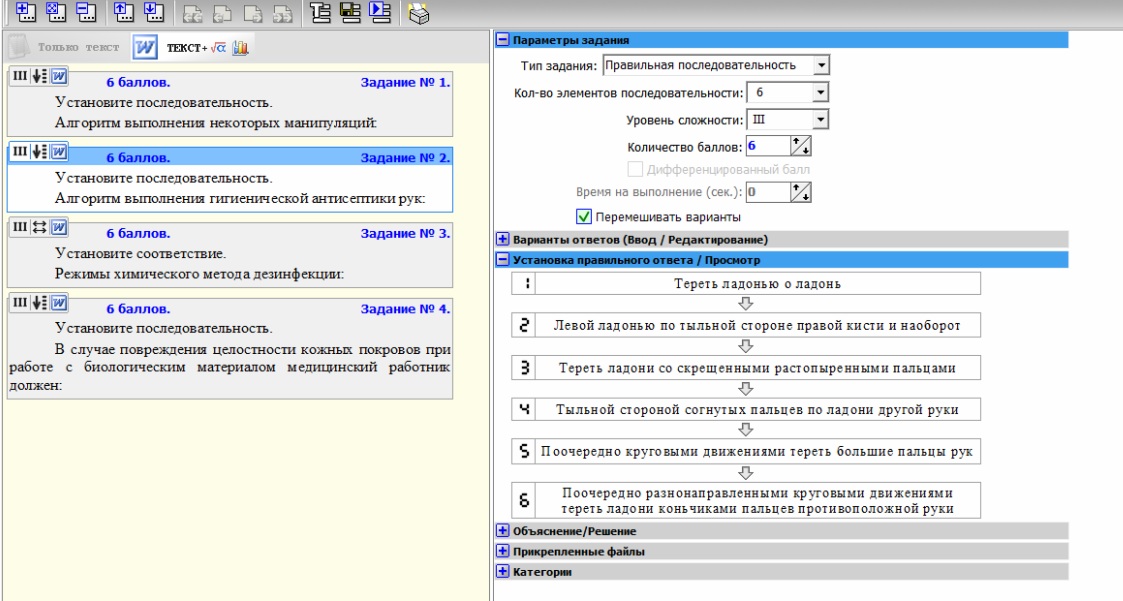Click '6 баллов.' label on Задание № 3
Screen dimensions: 1123x601
click(138, 234)
